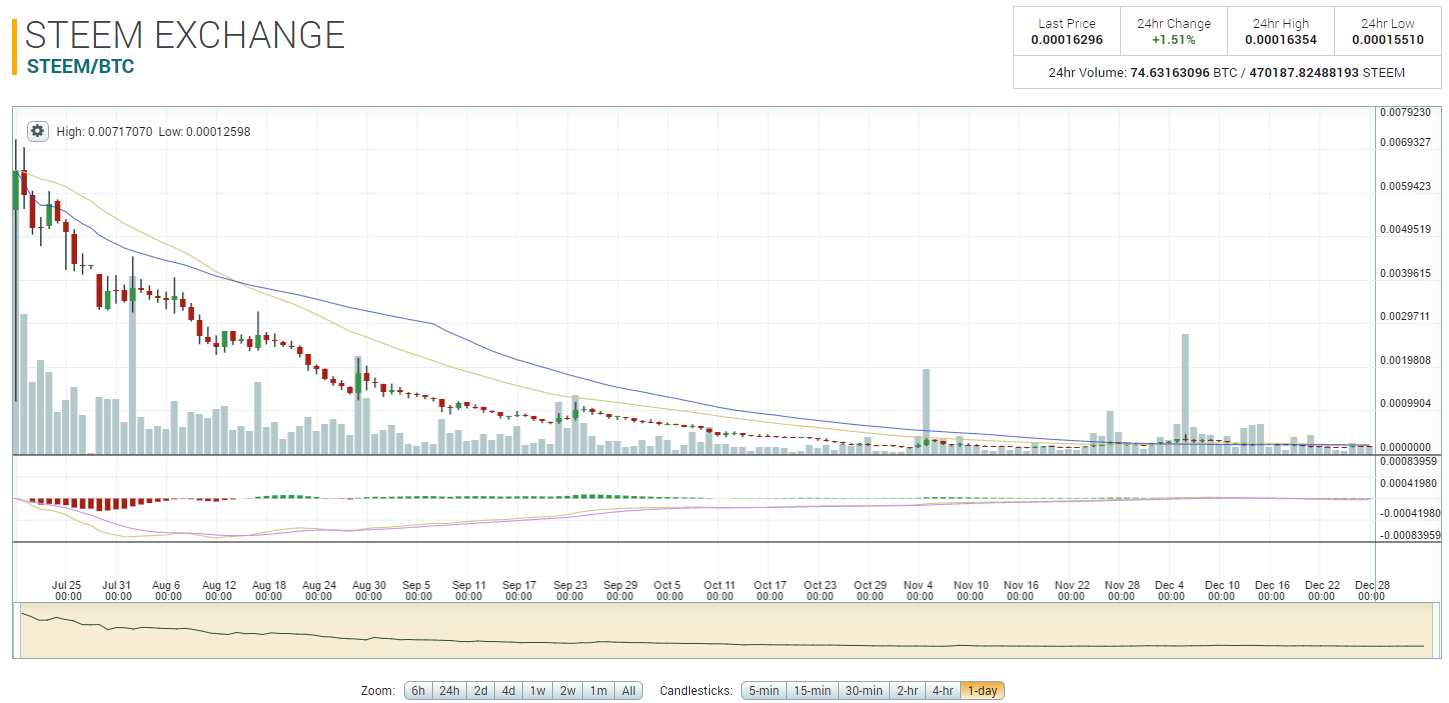Click y-axis label 0.0079230
Screen dimensions: 1449x703
(1405, 113)
